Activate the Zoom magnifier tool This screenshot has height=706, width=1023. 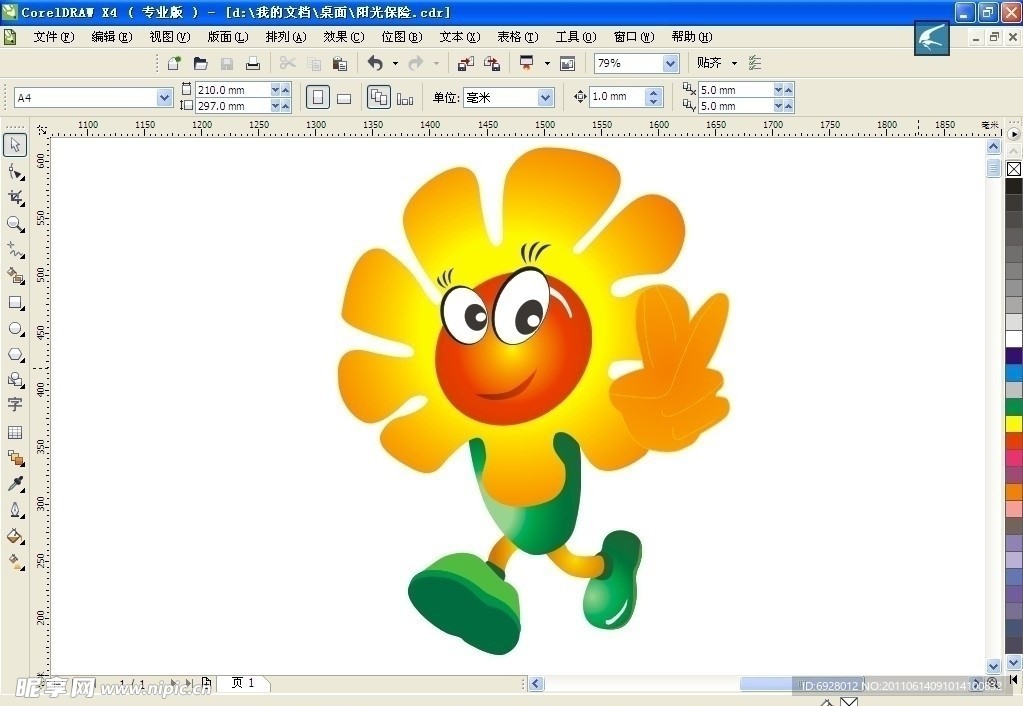point(15,224)
